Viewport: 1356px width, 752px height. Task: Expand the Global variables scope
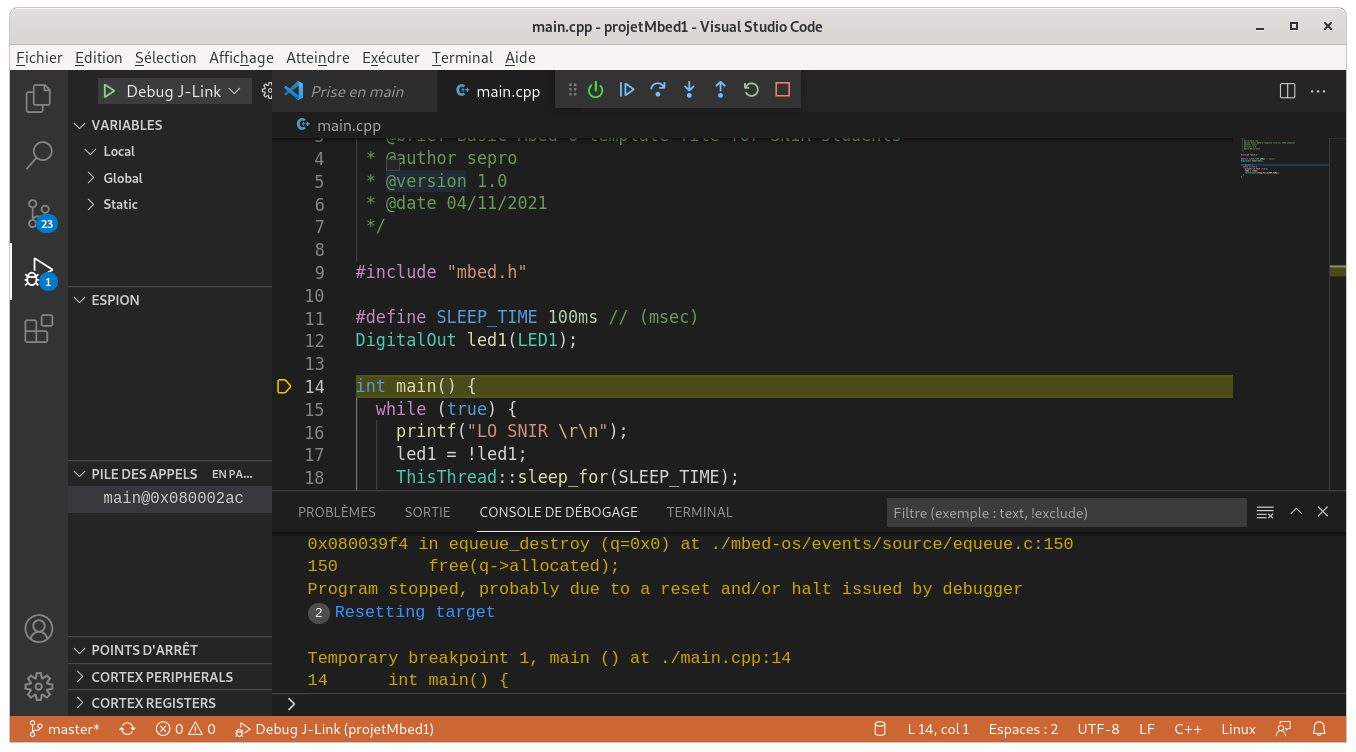[x=170, y=178]
